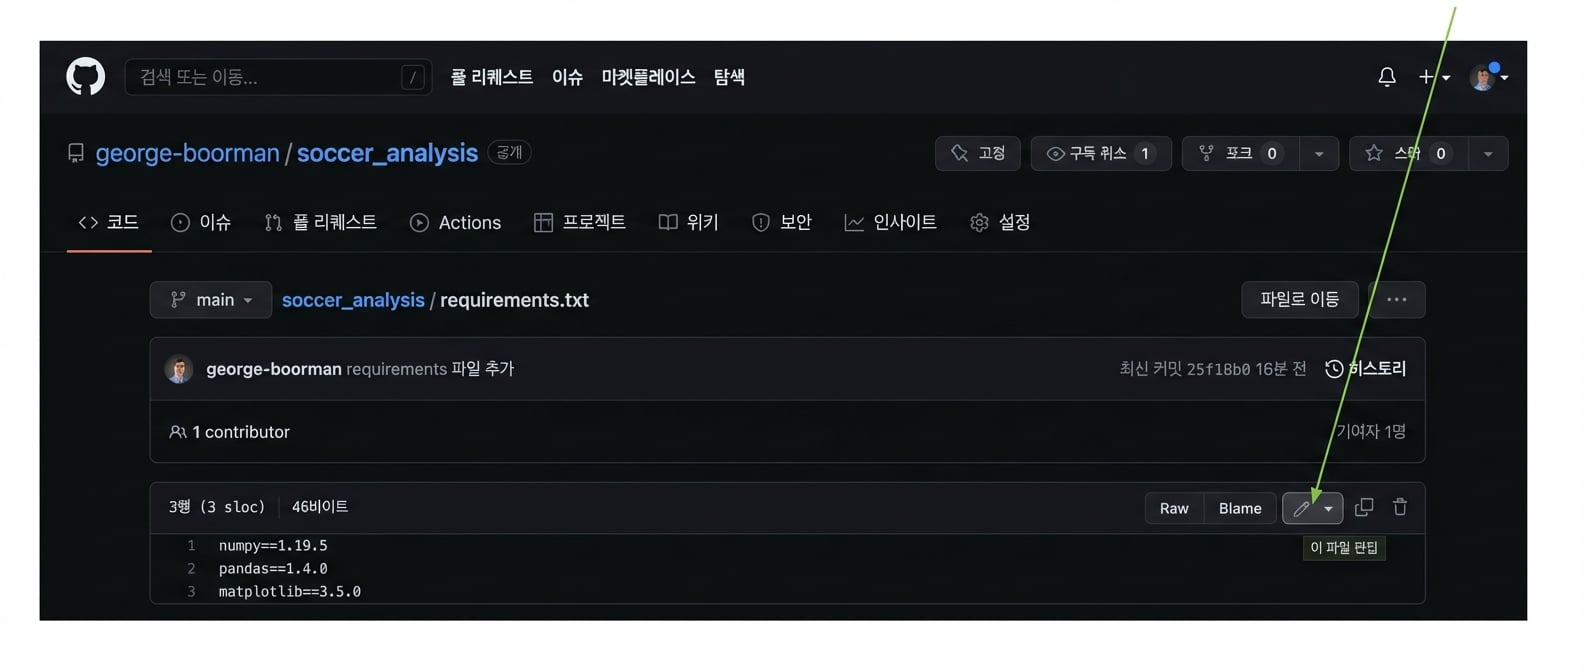Switch to the Actions tab

click(x=455, y=222)
